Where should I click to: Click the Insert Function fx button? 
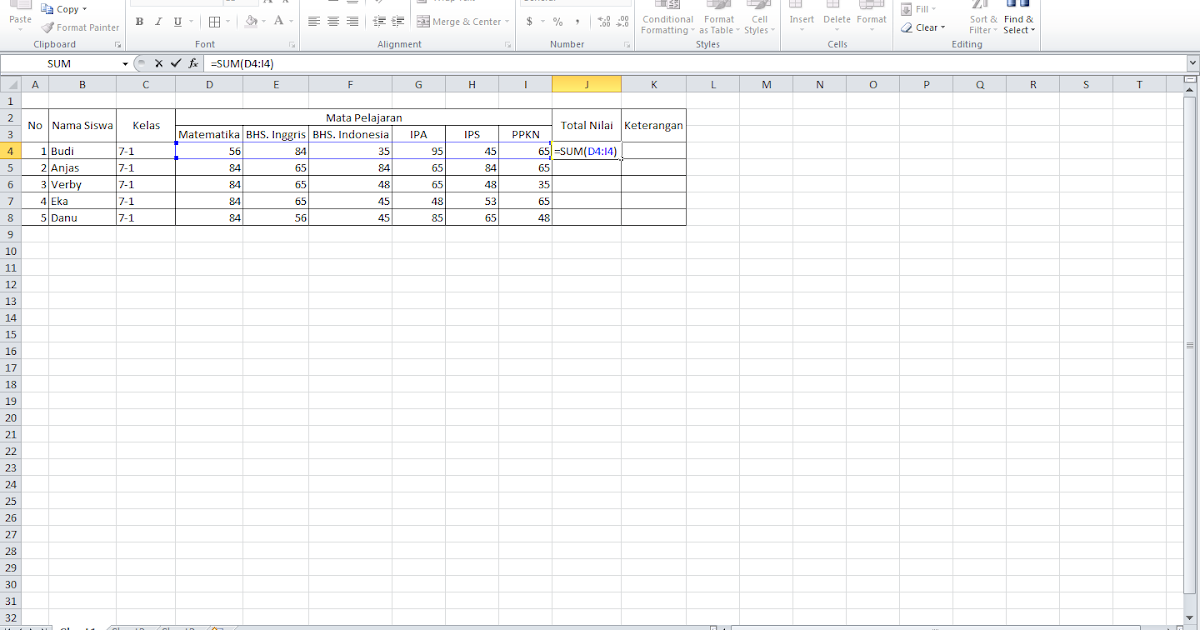click(192, 62)
